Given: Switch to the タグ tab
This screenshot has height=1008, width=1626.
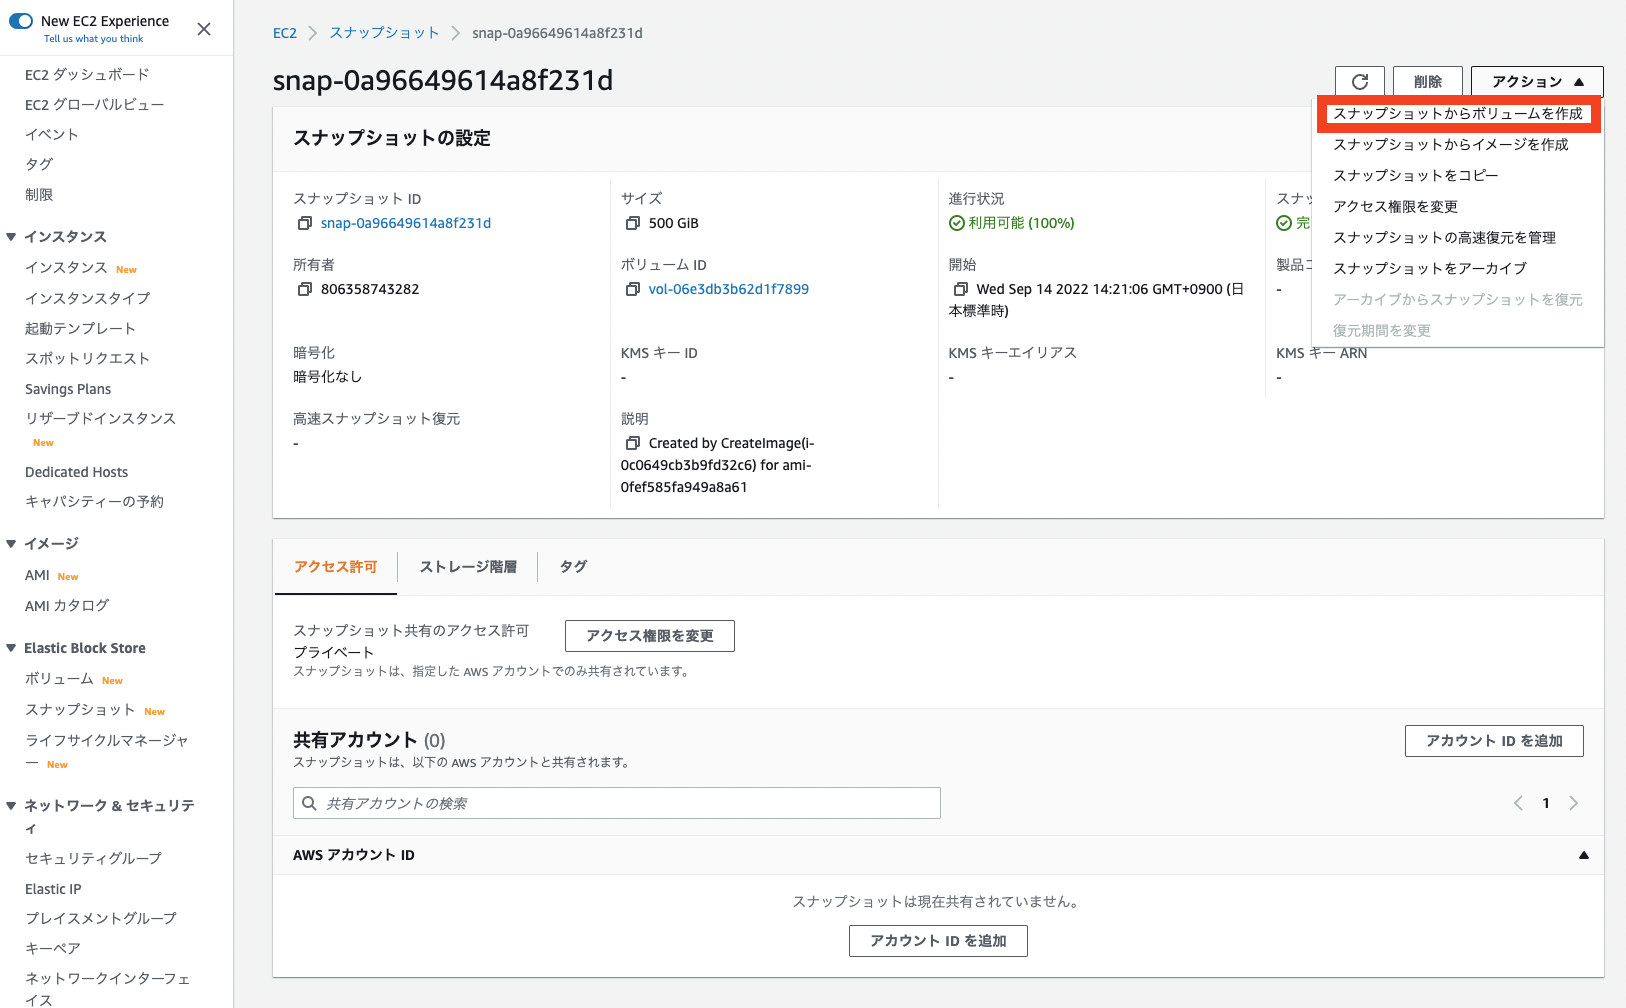Looking at the screenshot, I should tap(573, 567).
